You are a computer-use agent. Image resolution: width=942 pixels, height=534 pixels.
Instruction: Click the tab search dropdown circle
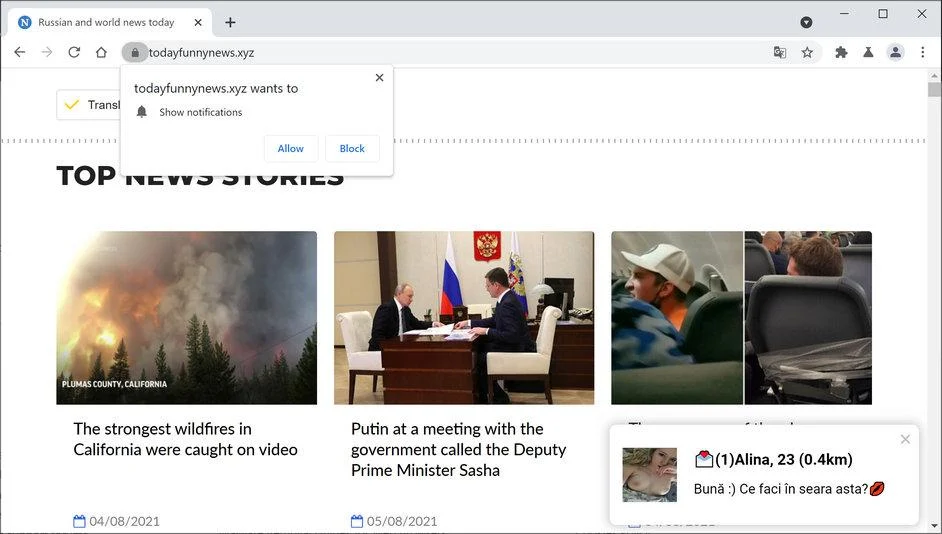806,22
